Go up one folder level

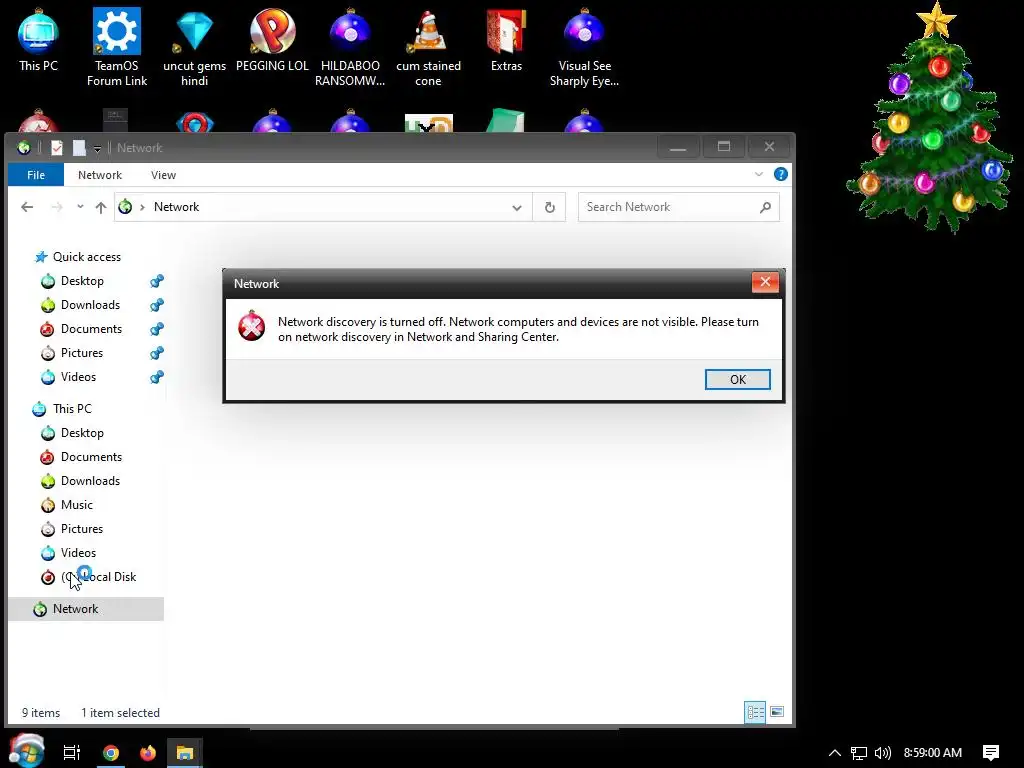point(101,207)
